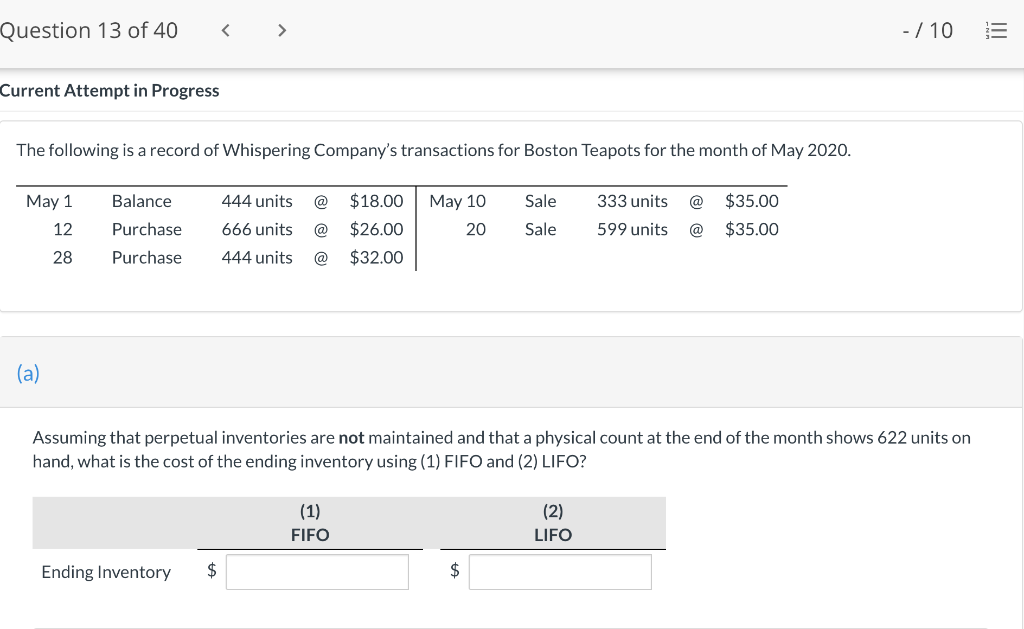
Task: Click the '(2) LIFO' column header
Action: (x=553, y=523)
